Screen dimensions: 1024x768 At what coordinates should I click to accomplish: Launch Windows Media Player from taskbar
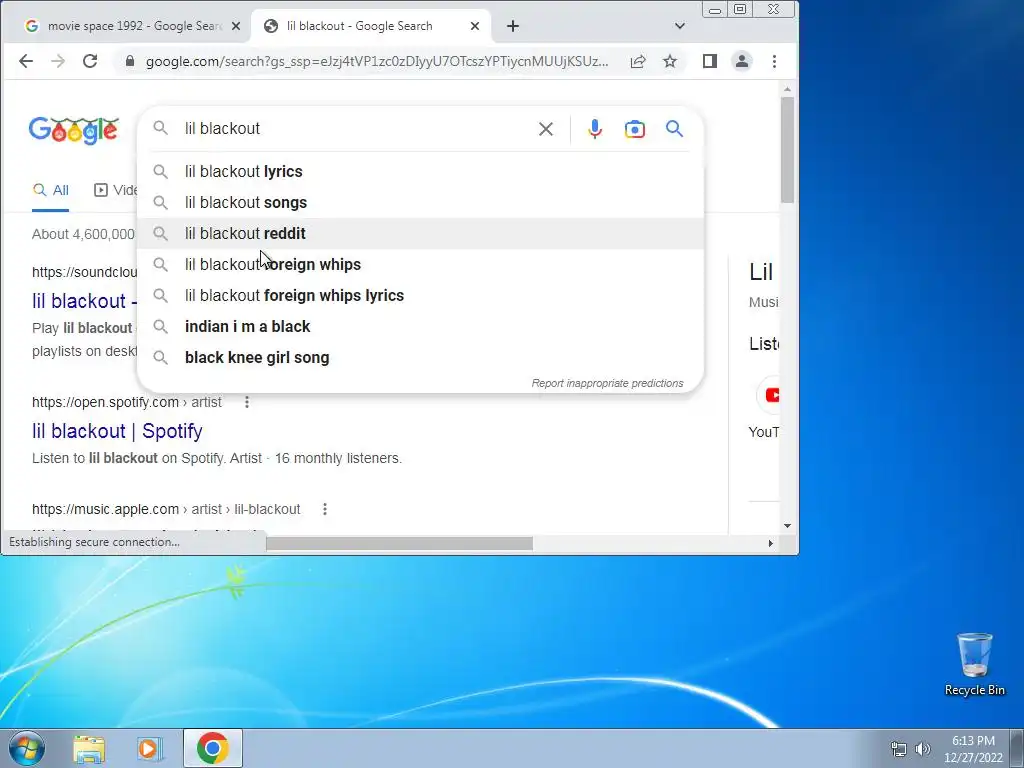[x=150, y=749]
